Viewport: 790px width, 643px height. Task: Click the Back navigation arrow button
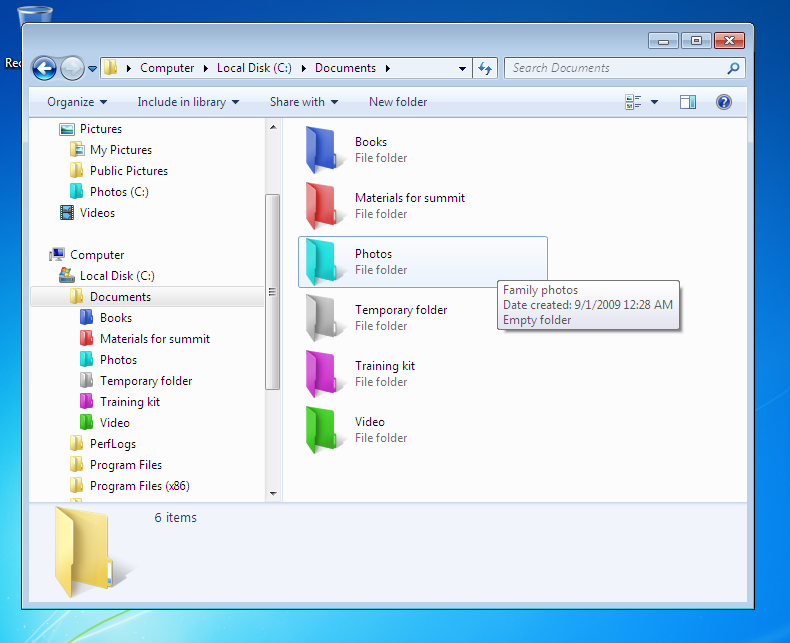coord(44,68)
